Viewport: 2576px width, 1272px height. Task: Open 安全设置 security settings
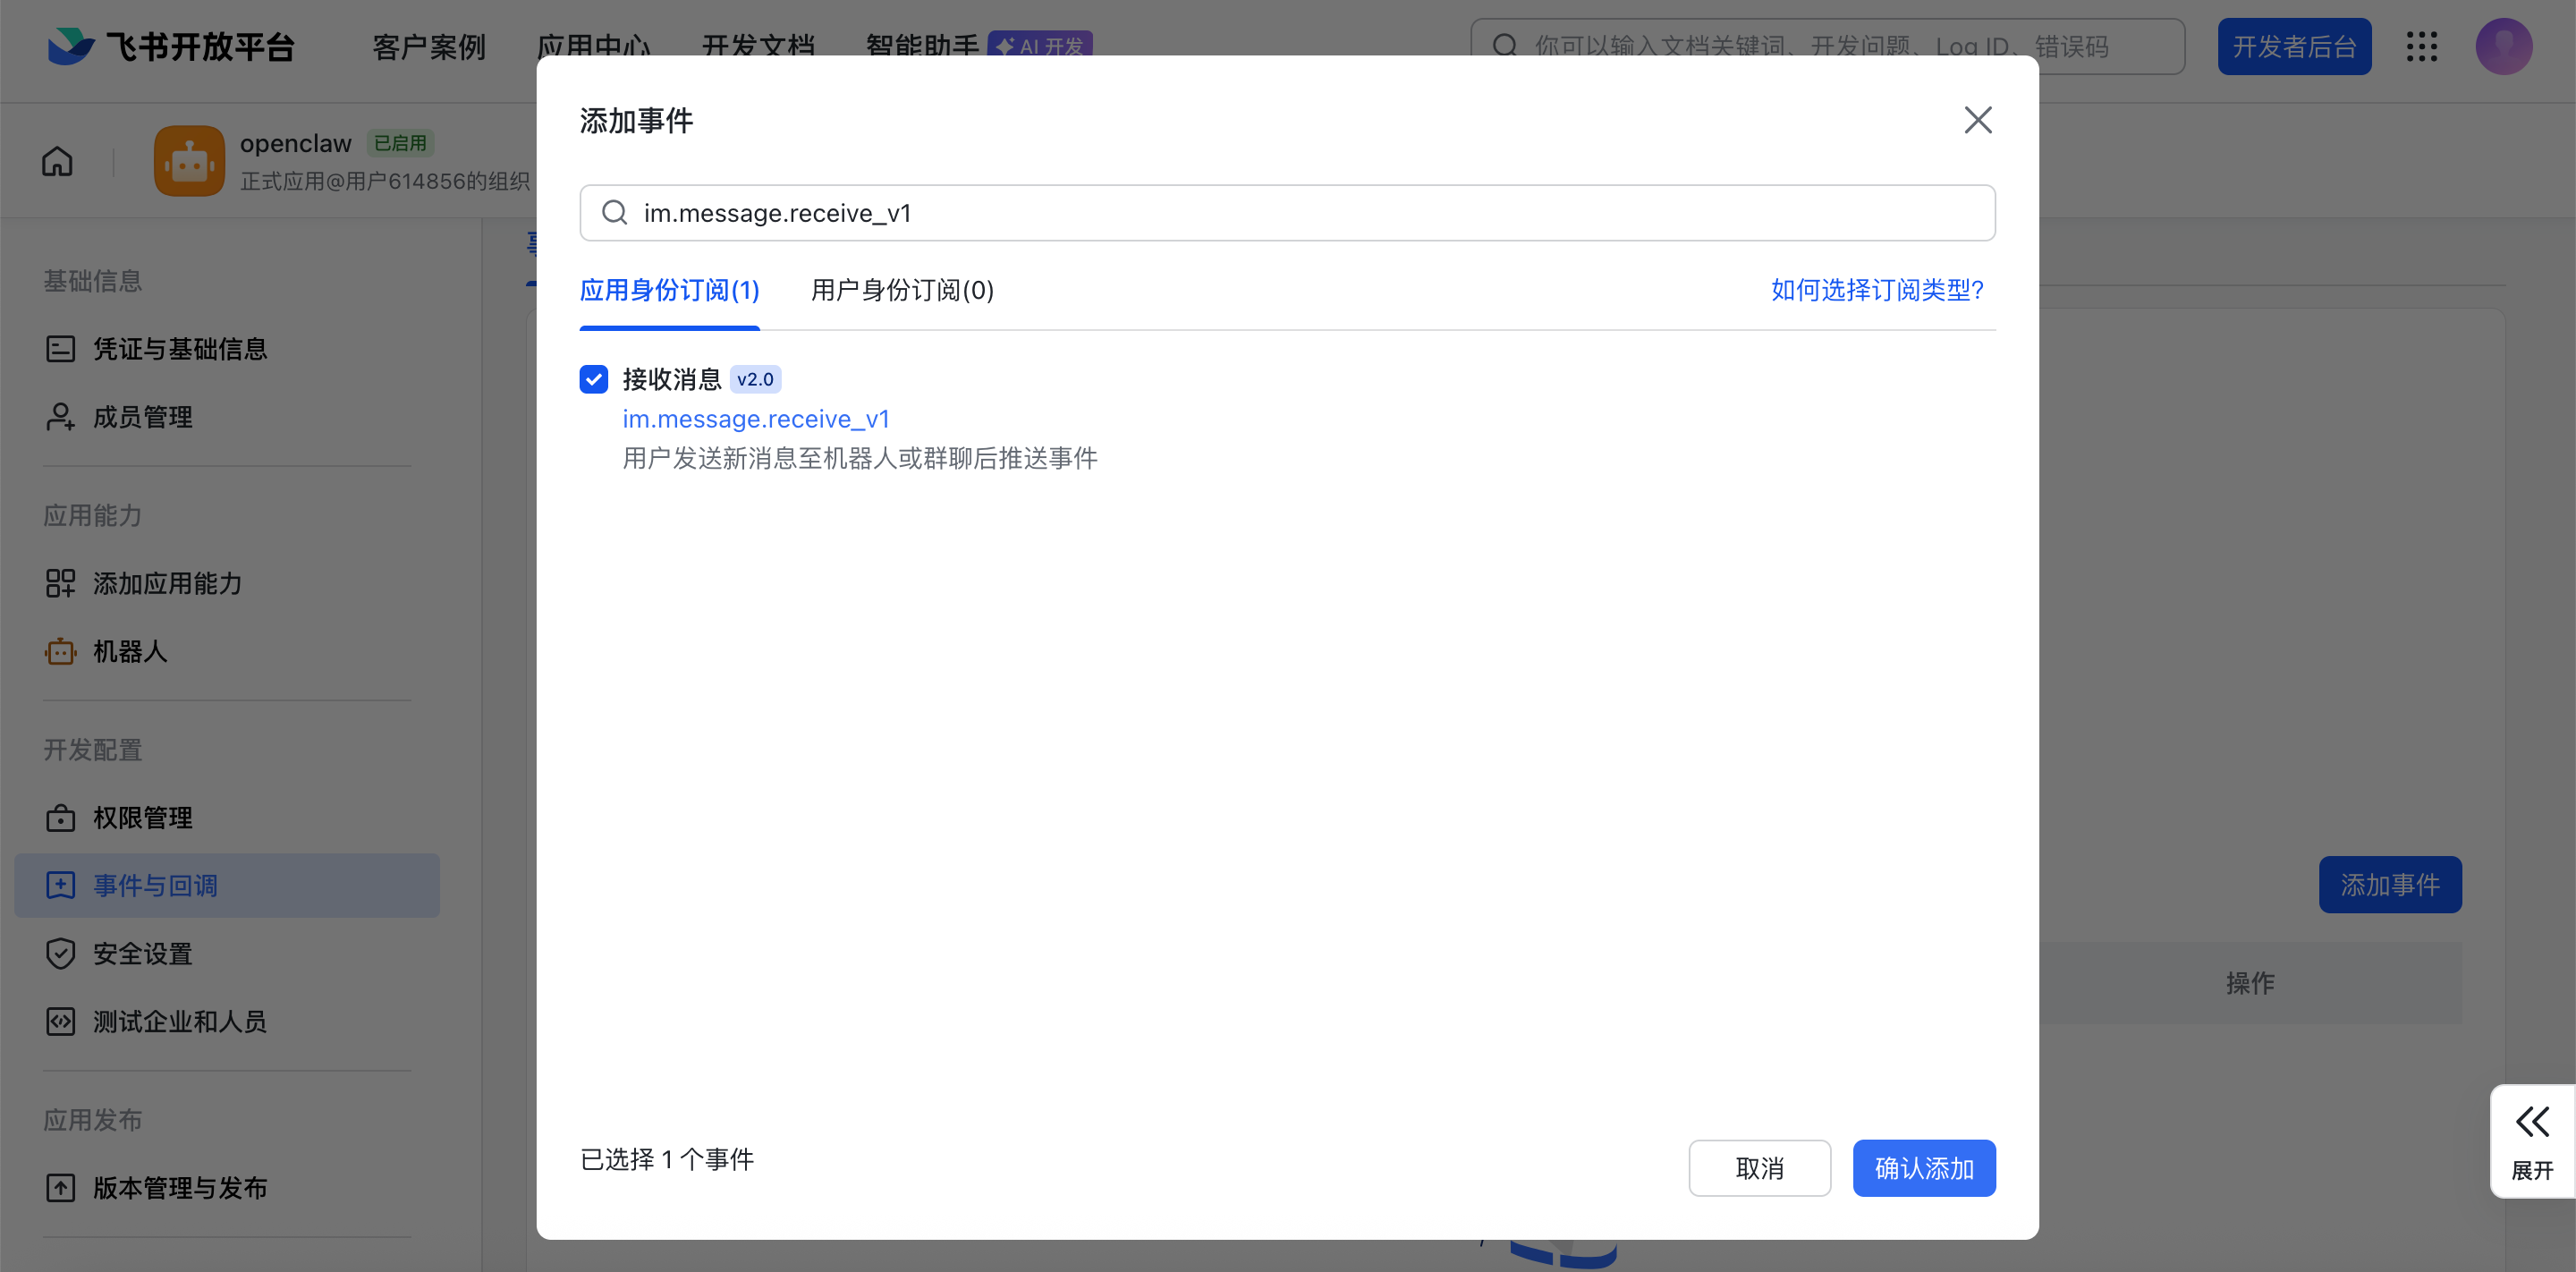click(143, 953)
